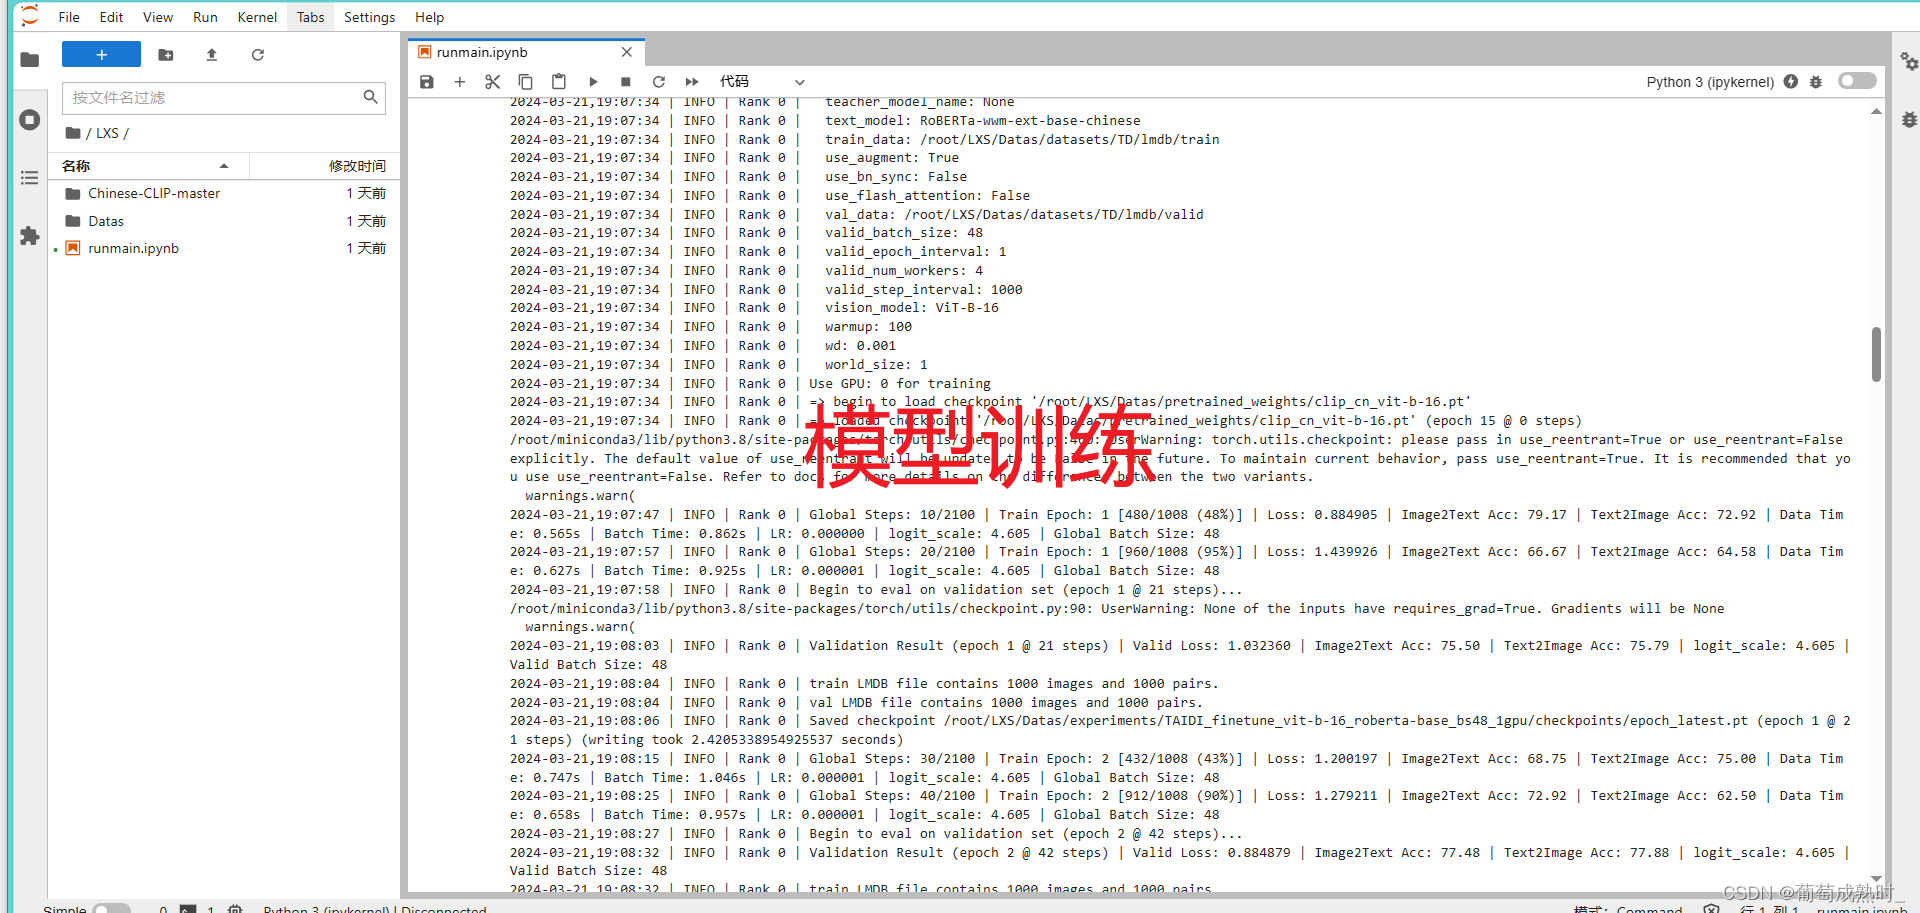
Task: Restart the kernel from notebook toolbar
Action: click(x=659, y=82)
